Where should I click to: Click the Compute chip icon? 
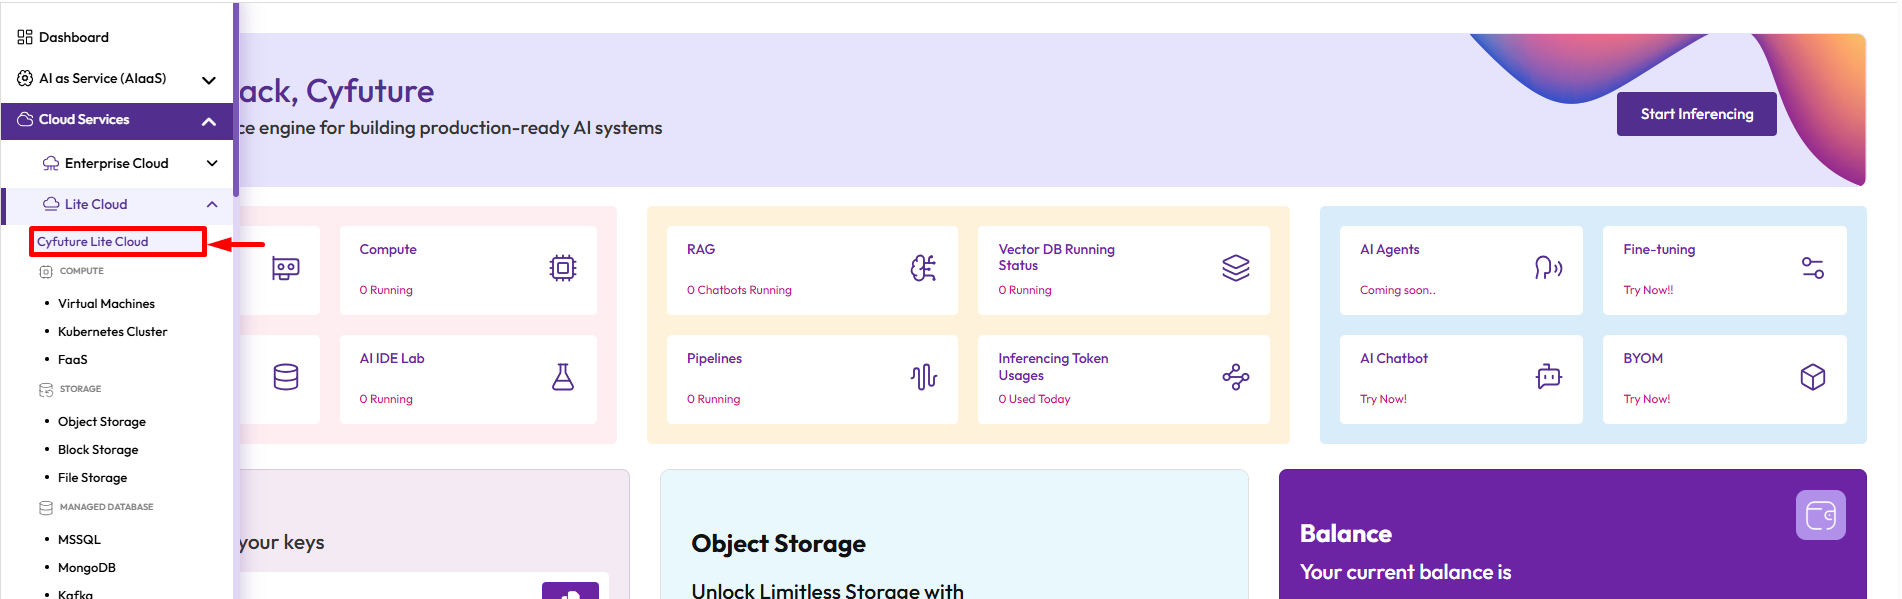[x=563, y=268]
